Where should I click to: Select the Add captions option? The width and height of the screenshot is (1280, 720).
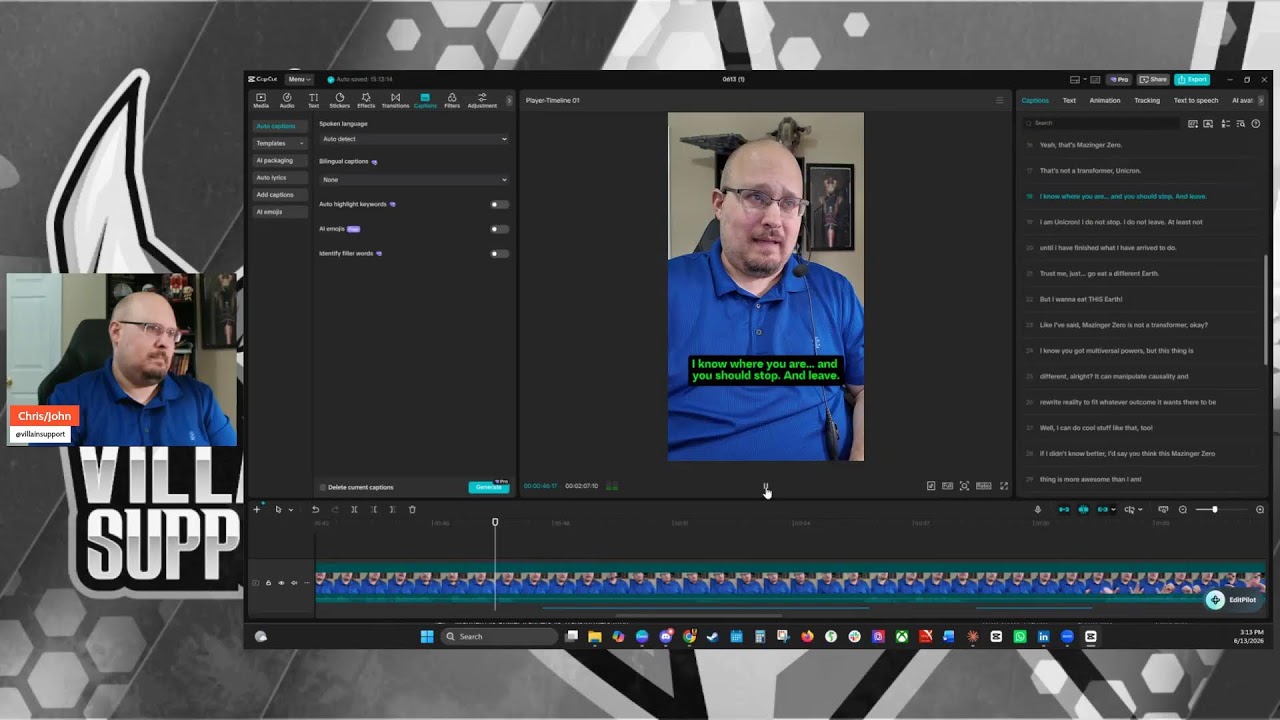pos(278,194)
